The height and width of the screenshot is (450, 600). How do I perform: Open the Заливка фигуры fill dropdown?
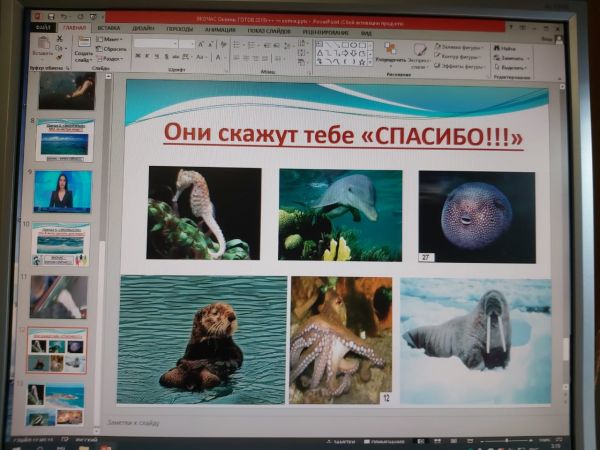[x=462, y=46]
